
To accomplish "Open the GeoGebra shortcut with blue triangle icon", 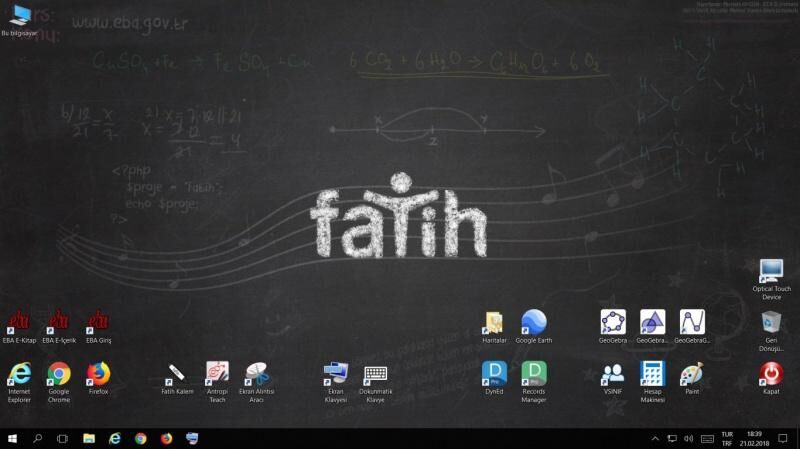I will click(652, 327).
